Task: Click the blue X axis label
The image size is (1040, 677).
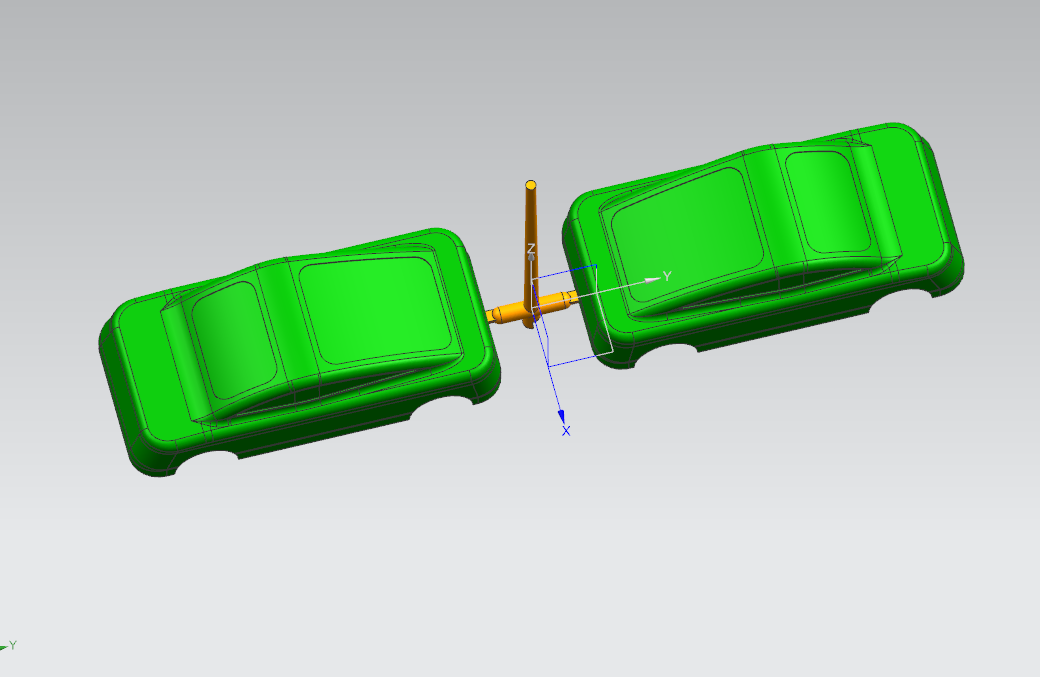Action: pyautogui.click(x=566, y=432)
